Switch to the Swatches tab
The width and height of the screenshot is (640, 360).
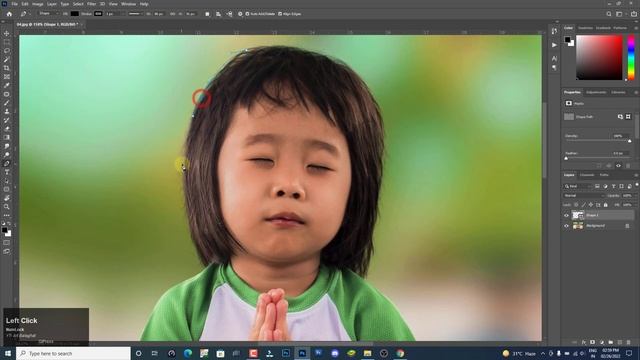point(585,28)
